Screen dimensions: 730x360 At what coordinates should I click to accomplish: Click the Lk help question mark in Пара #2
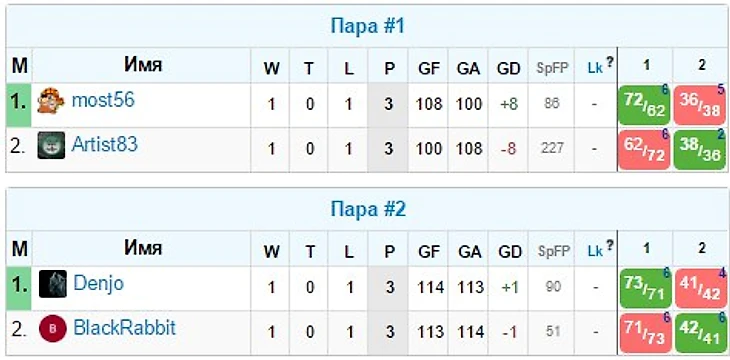coord(609,245)
